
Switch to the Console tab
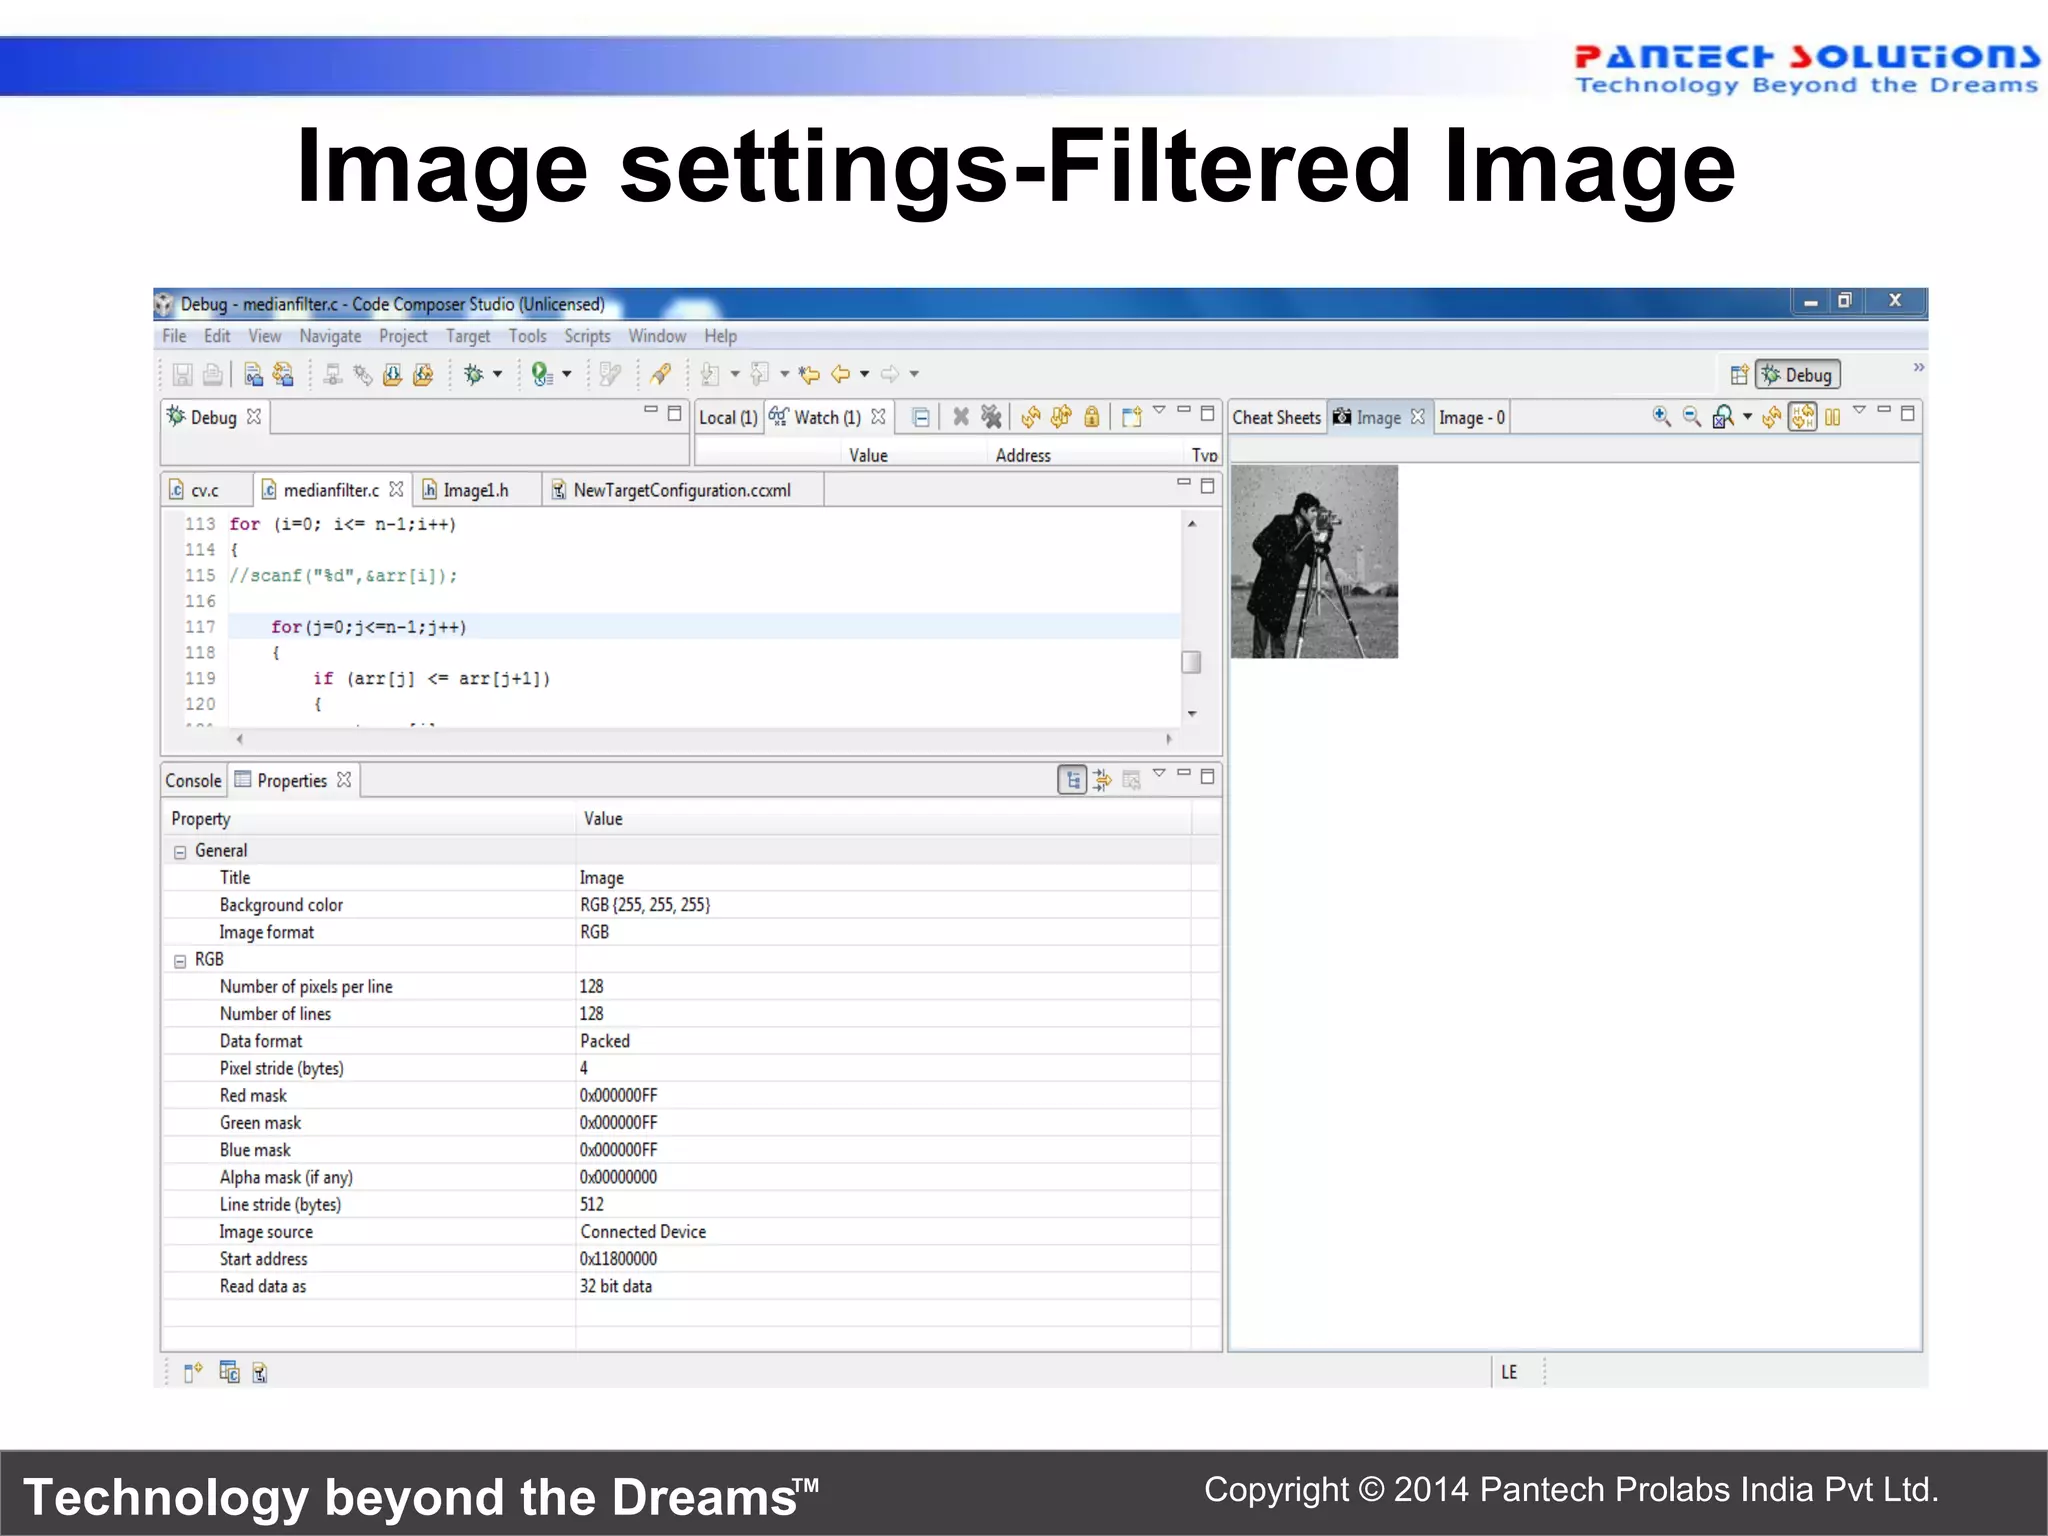[193, 781]
